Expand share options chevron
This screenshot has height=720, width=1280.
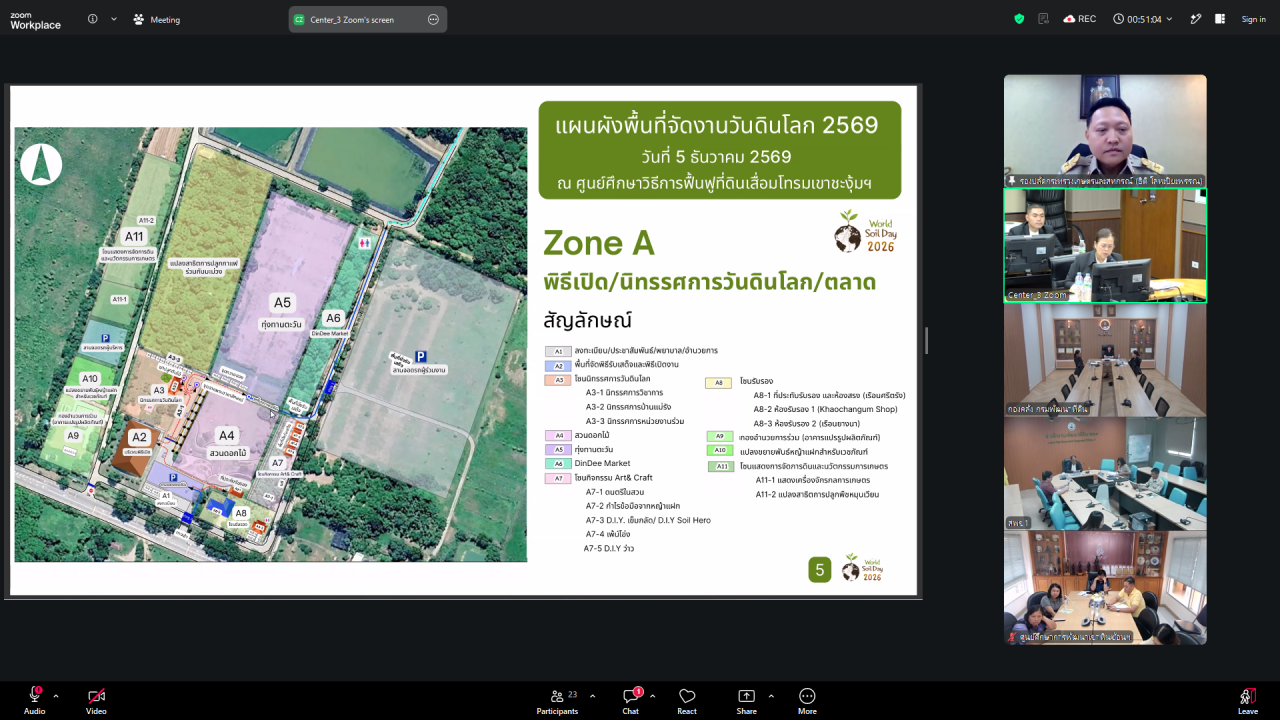[771, 696]
